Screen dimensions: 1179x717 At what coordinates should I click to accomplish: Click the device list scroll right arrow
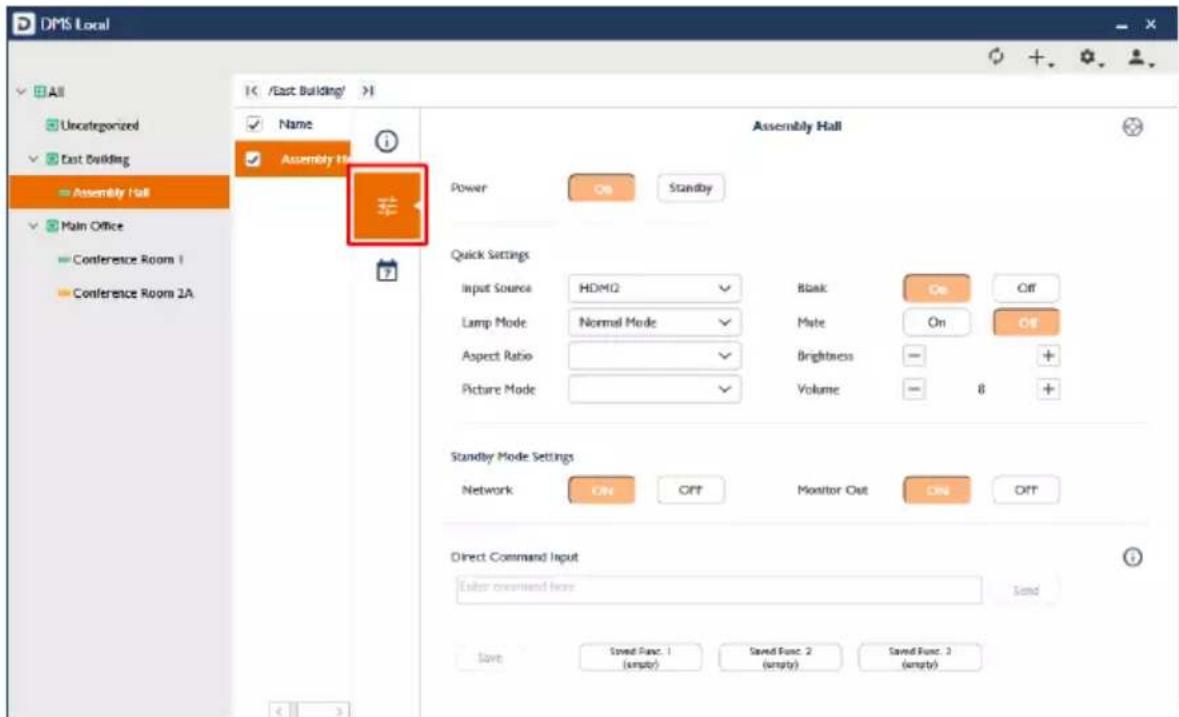coord(339,710)
